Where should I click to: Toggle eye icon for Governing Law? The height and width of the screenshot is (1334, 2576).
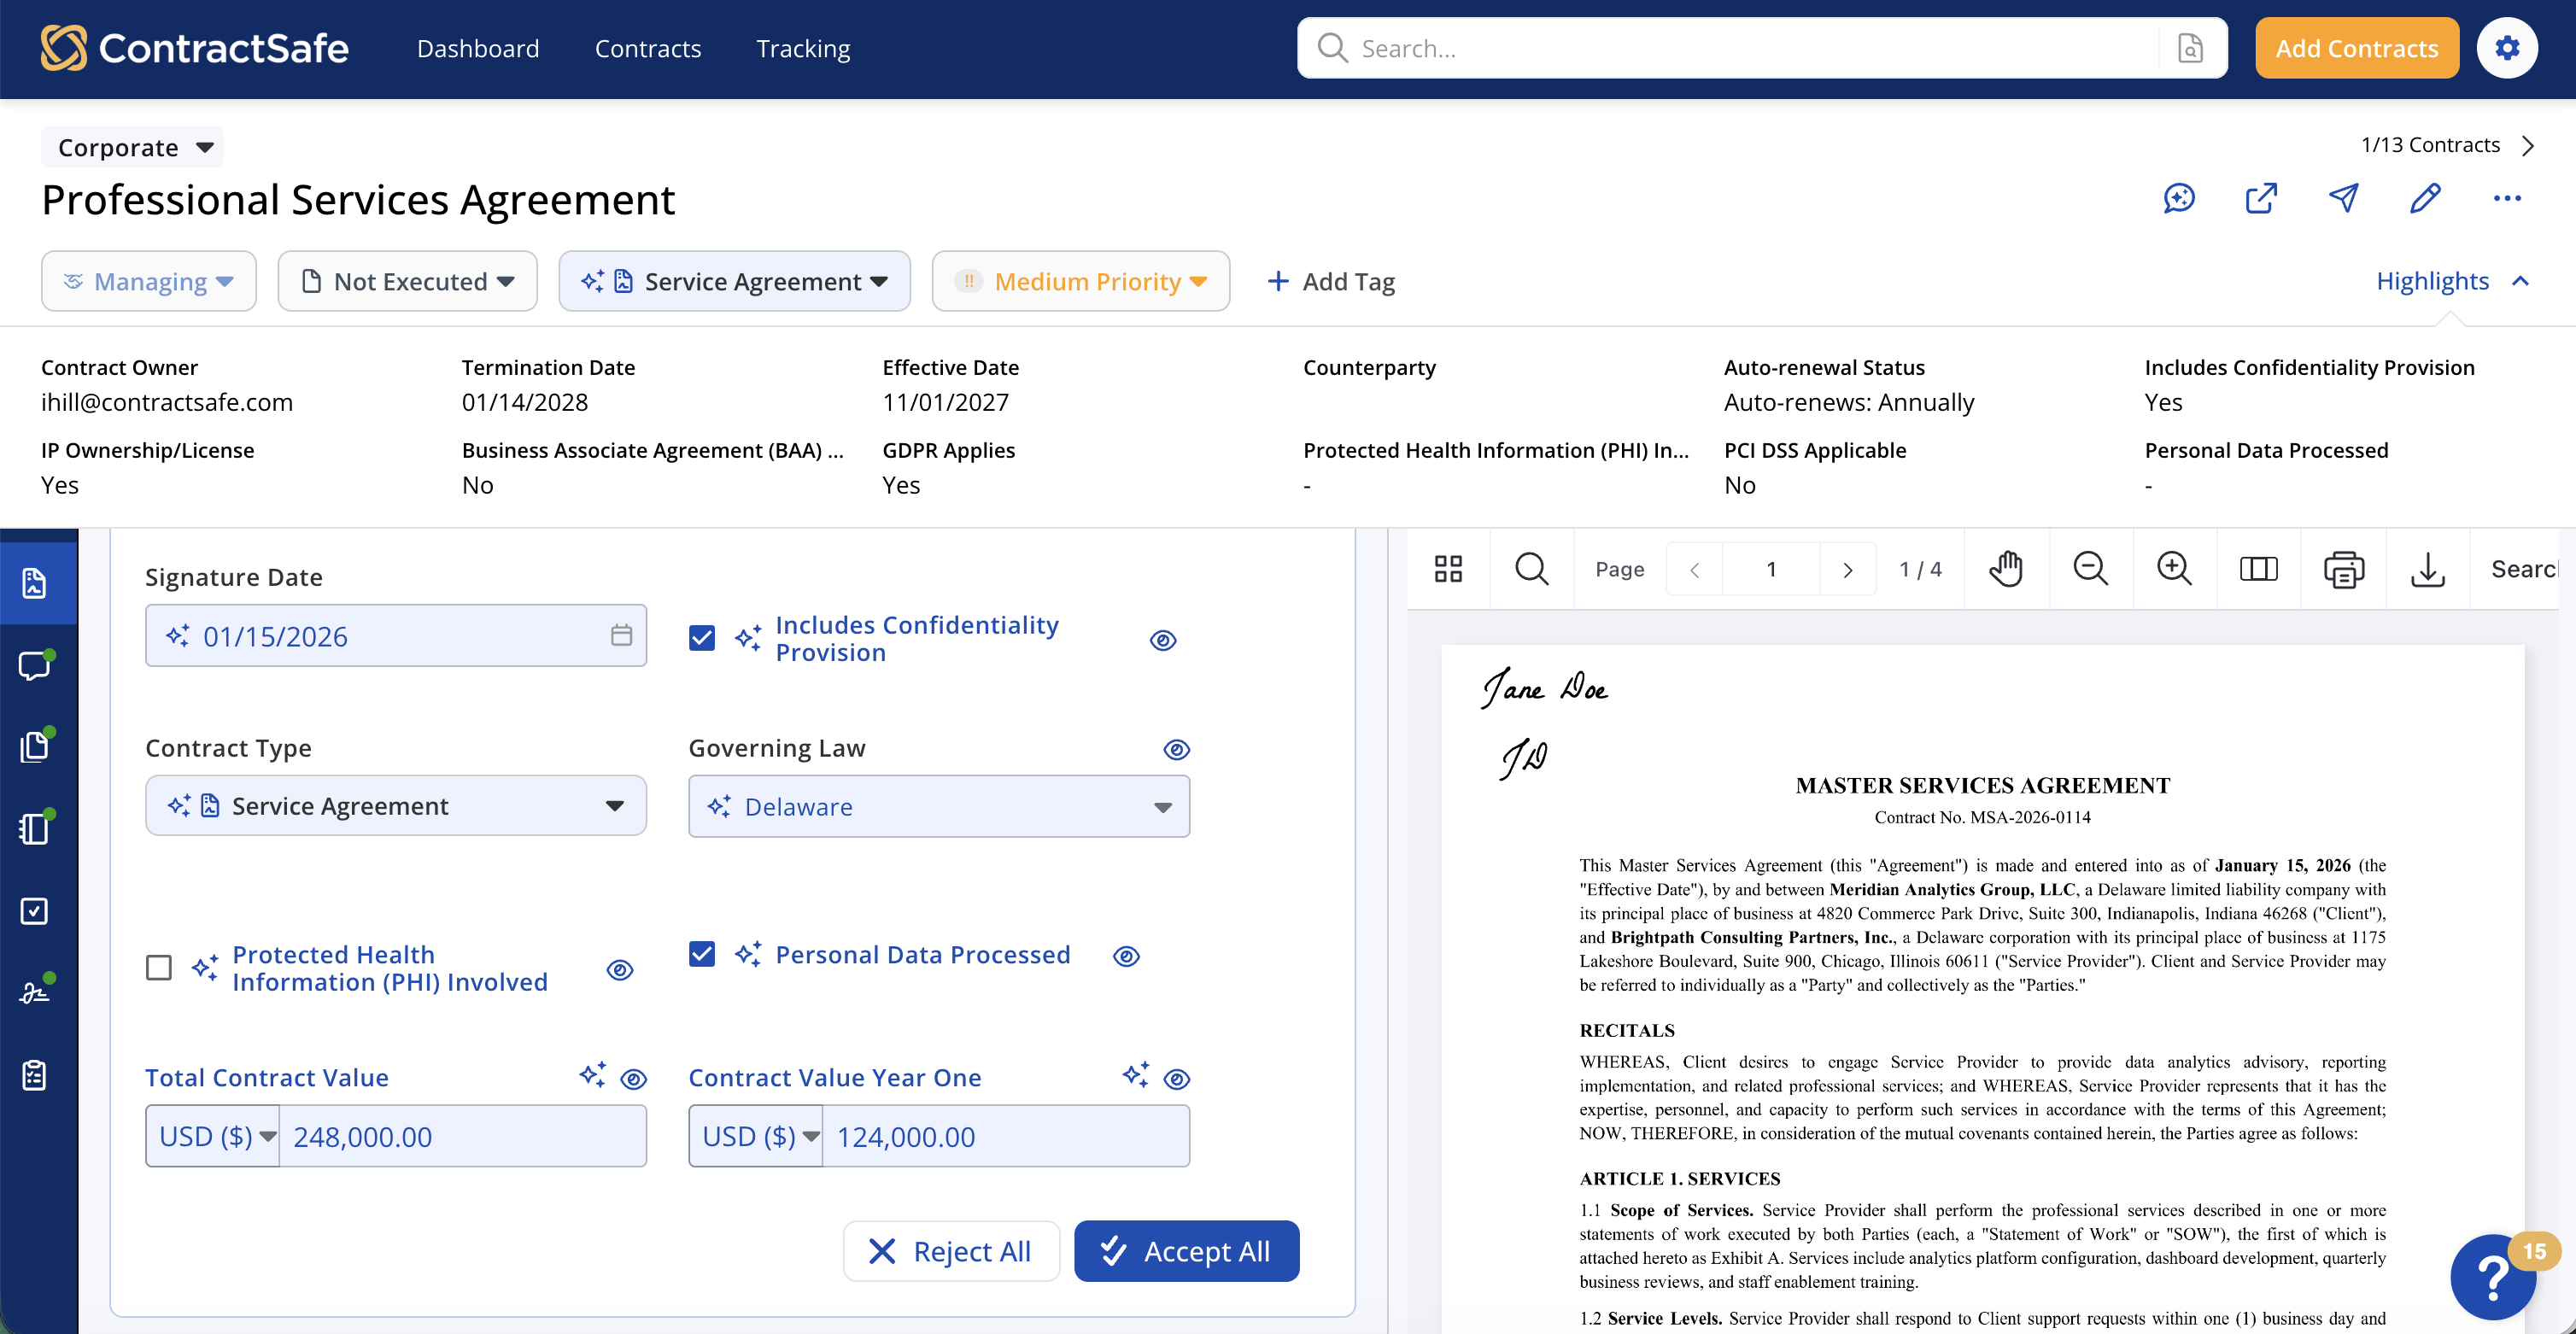tap(1176, 749)
